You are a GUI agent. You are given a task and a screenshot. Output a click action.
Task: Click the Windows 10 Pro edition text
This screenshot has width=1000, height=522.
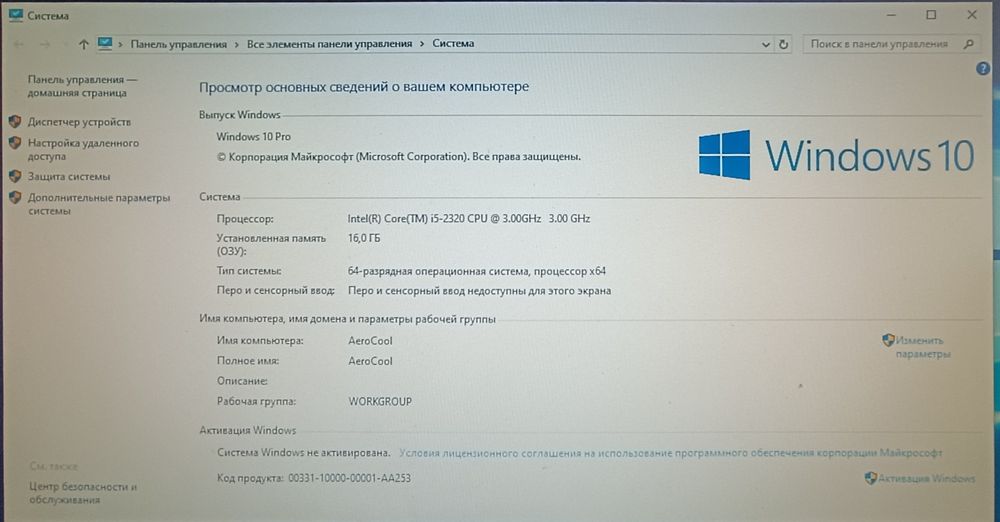[253, 137]
